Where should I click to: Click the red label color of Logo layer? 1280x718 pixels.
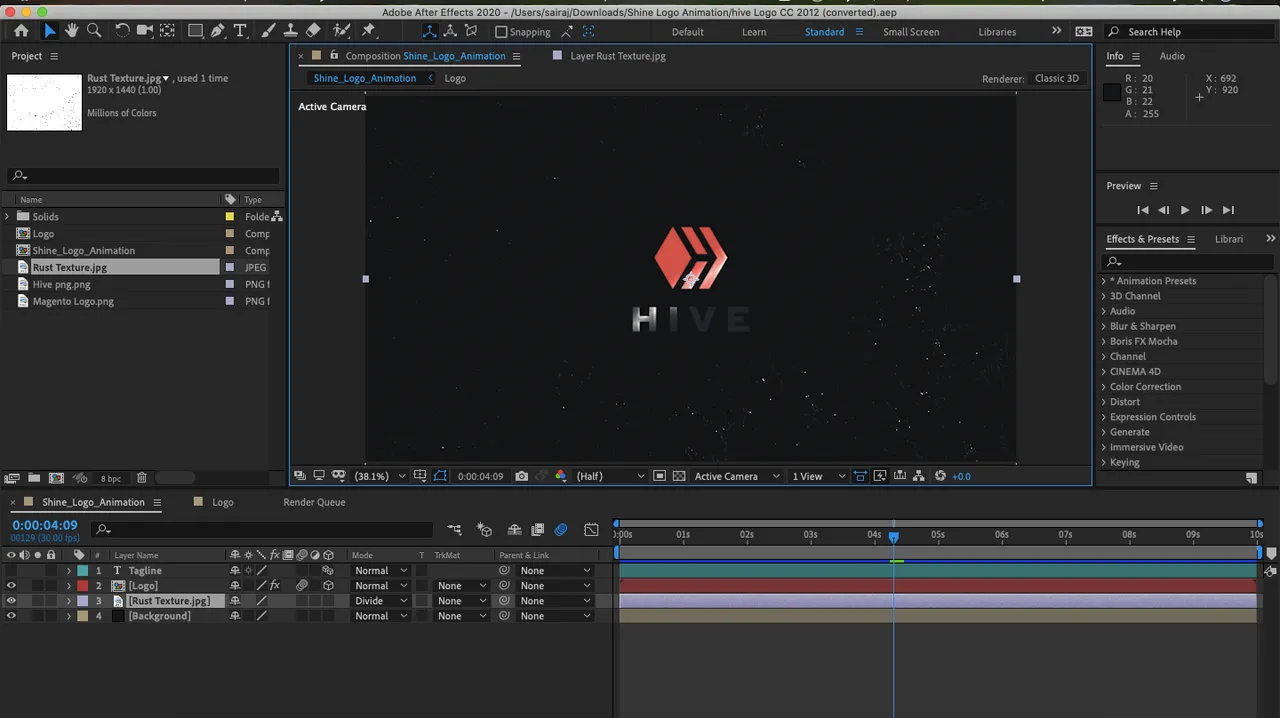[82, 586]
